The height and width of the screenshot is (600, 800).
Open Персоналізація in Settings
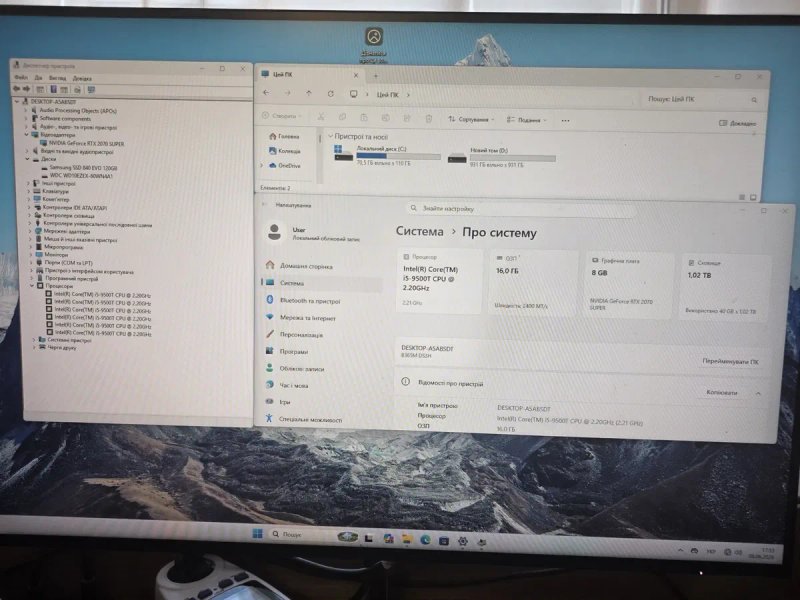tap(294, 335)
